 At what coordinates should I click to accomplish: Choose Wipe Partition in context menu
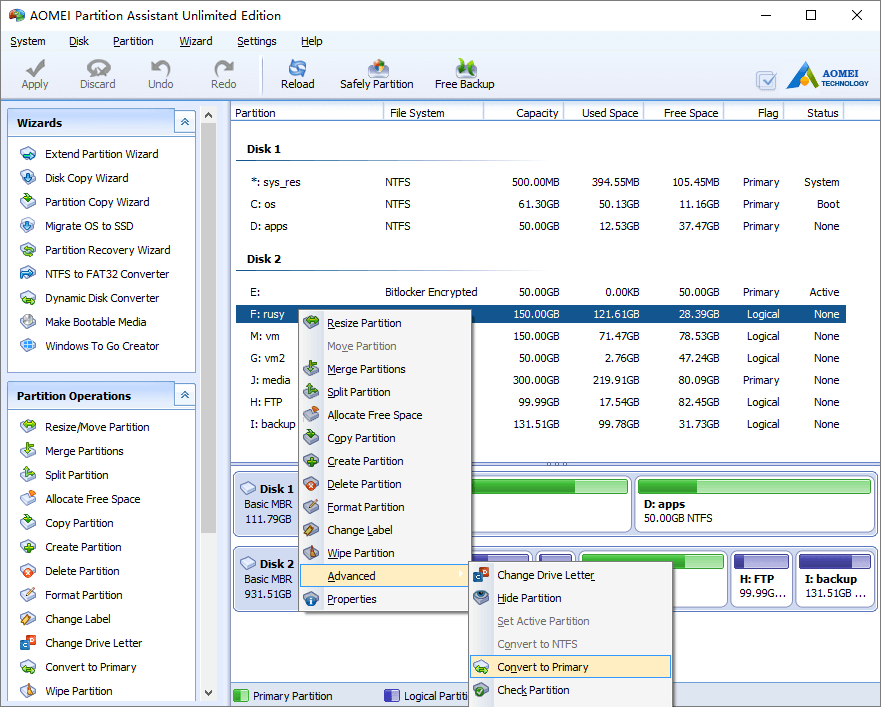pos(360,553)
